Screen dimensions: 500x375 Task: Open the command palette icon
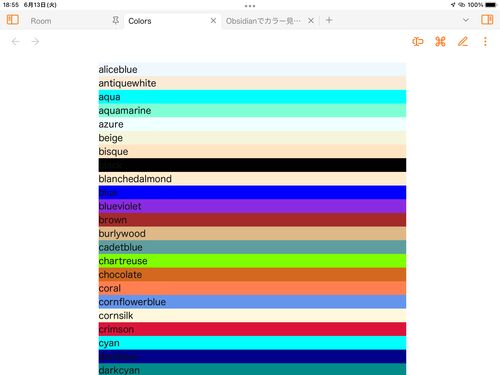(440, 42)
